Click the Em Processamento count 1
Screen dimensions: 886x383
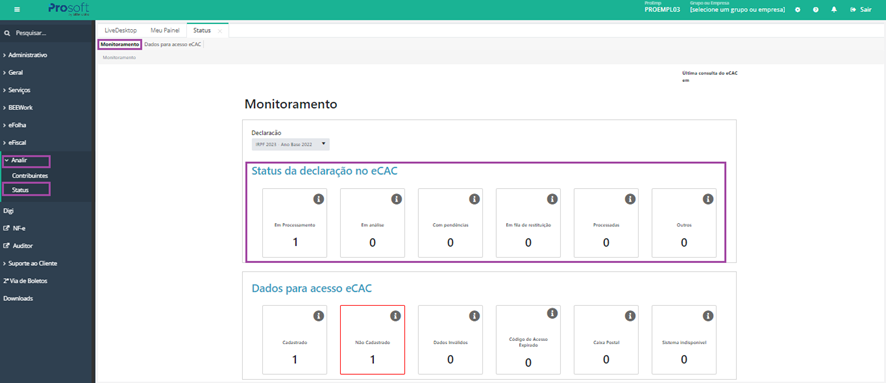[294, 243]
